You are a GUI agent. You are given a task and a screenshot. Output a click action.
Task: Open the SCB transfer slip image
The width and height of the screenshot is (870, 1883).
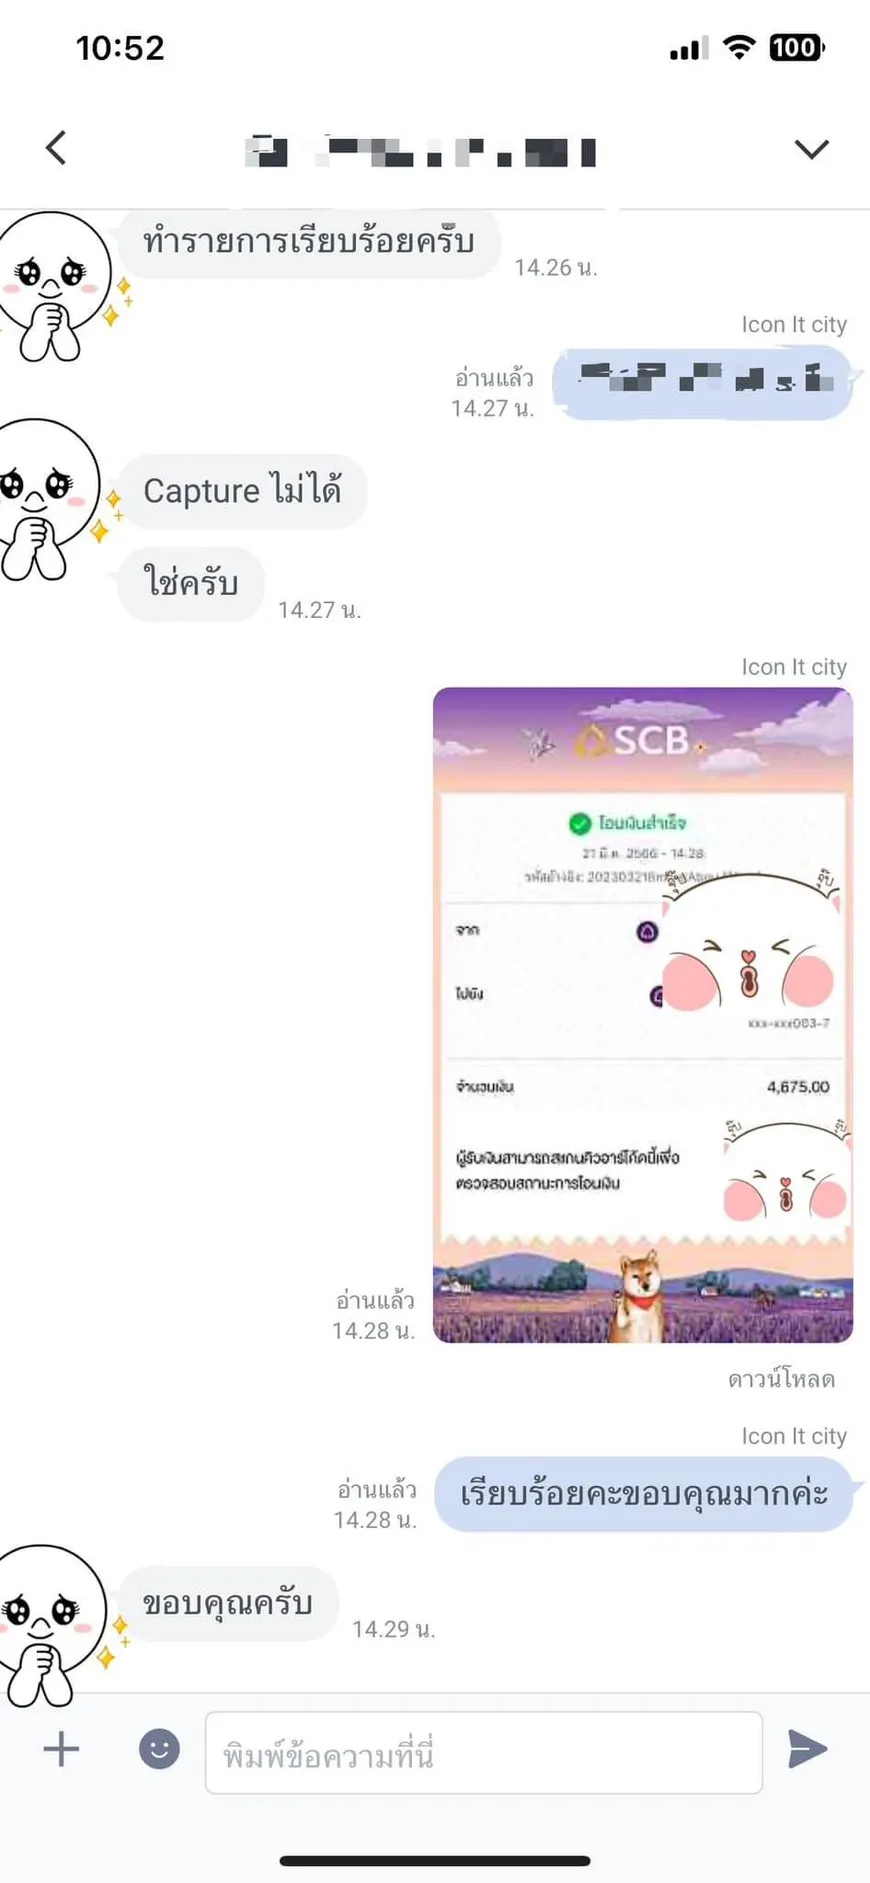tap(643, 1015)
